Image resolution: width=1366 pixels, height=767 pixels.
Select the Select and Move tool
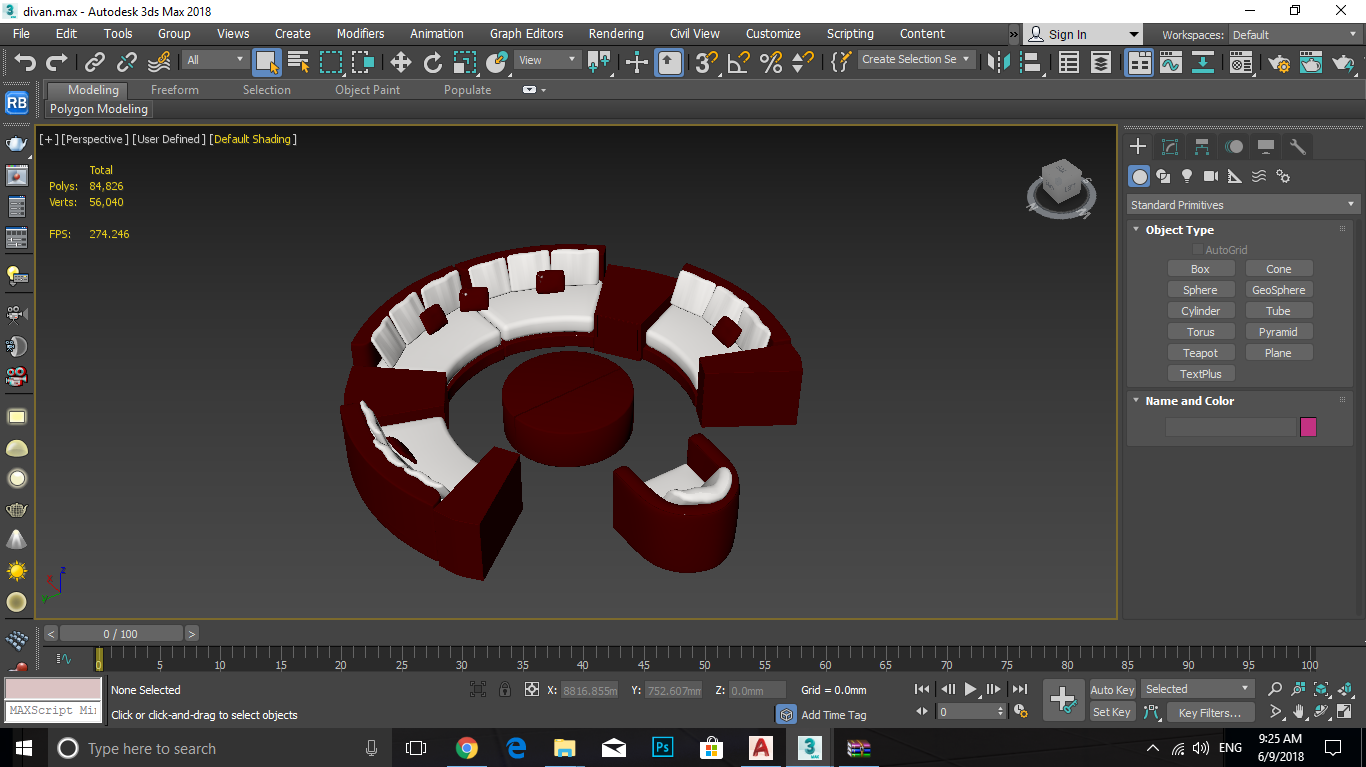click(x=401, y=63)
